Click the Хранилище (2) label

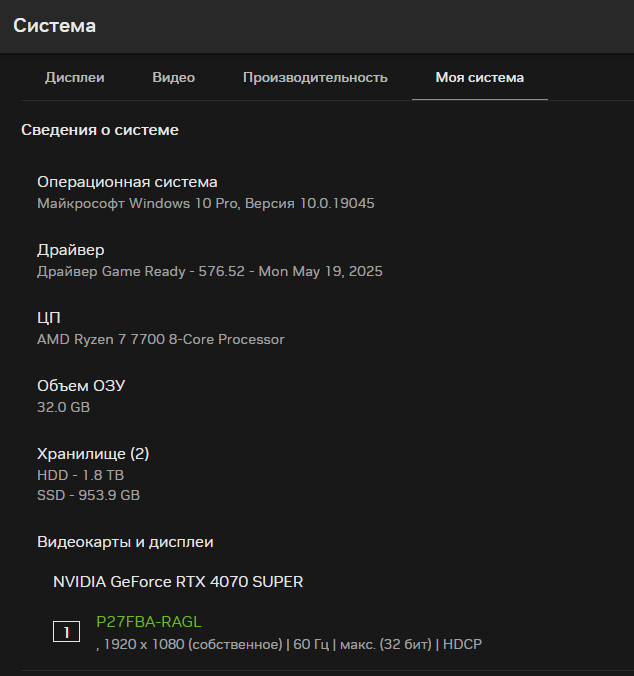coord(93,454)
